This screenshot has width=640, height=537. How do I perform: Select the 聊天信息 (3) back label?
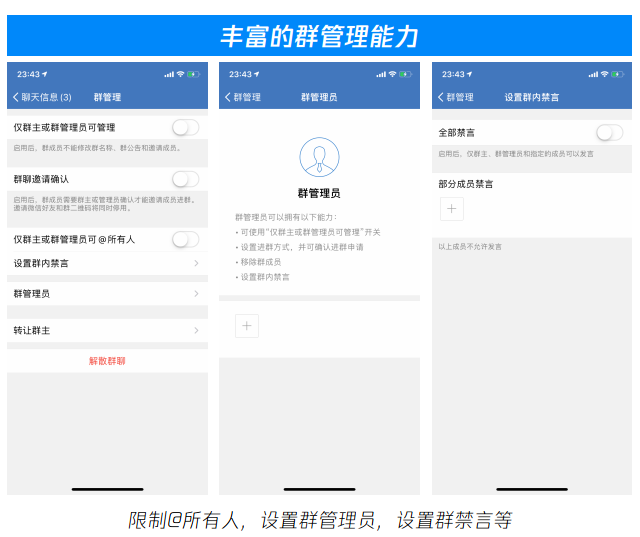tap(46, 97)
